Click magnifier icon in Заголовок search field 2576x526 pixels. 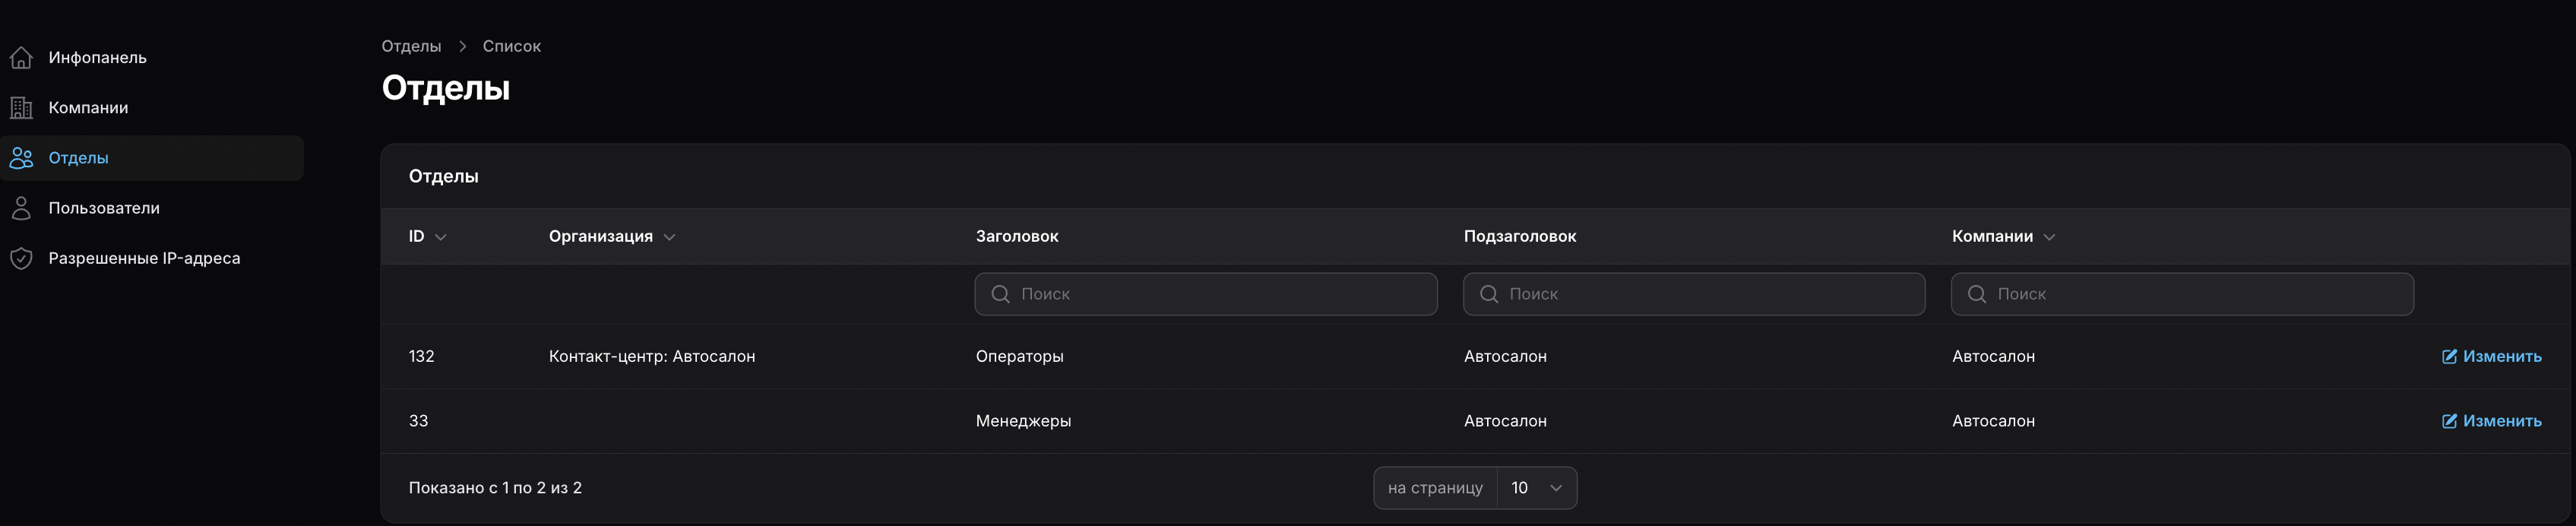click(1000, 294)
